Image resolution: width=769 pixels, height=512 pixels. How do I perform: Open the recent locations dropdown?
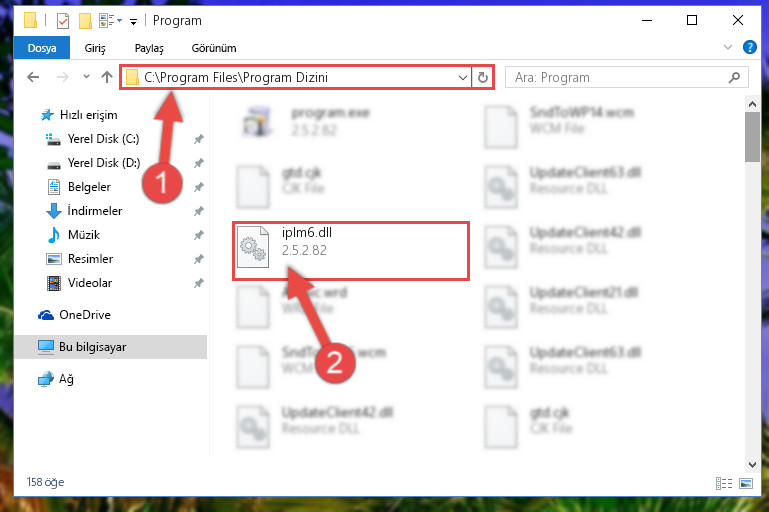[x=86, y=77]
